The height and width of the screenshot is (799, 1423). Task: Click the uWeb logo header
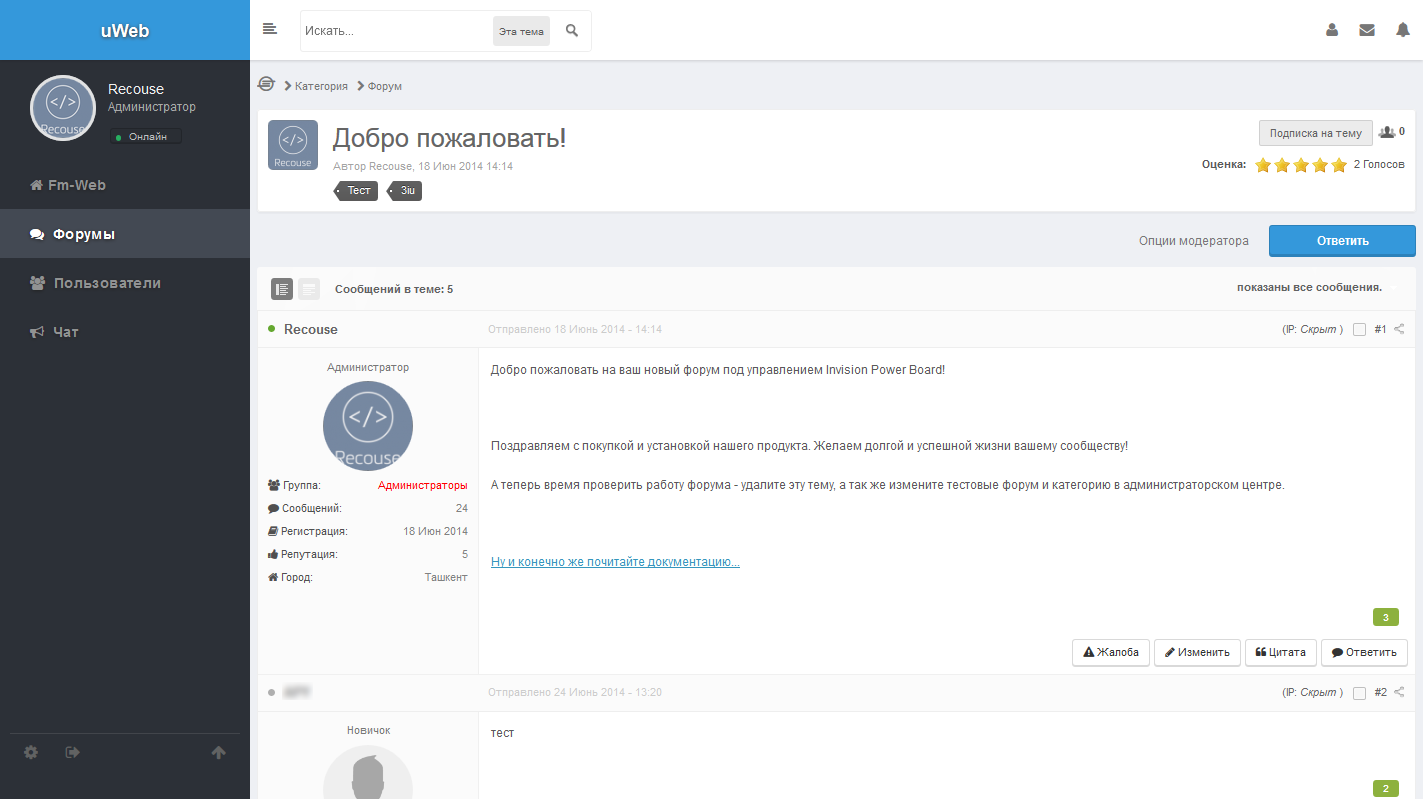tap(125, 30)
